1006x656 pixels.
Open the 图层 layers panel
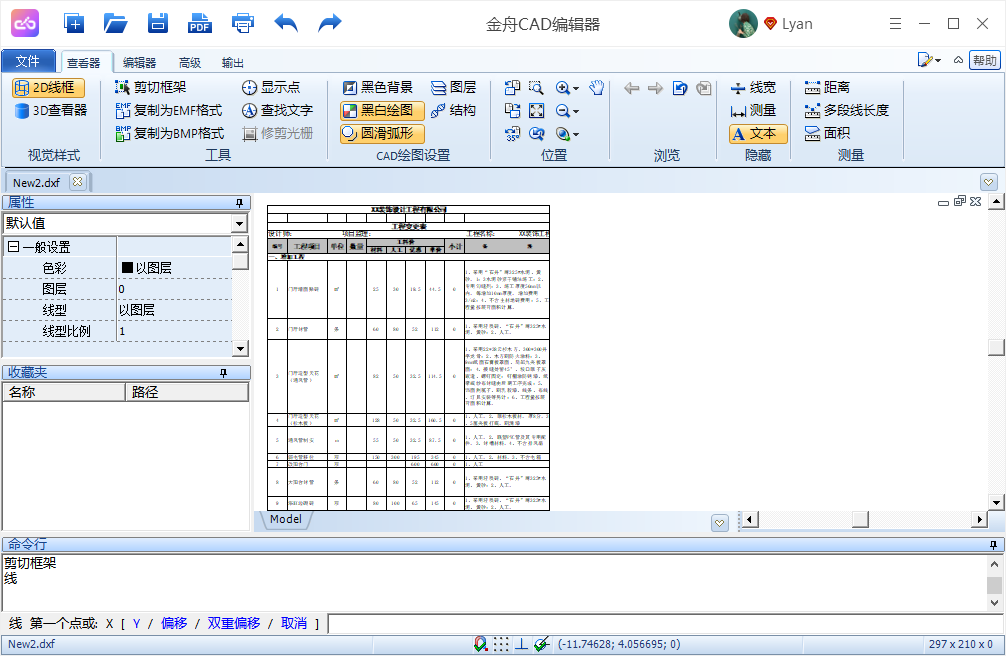pyautogui.click(x=453, y=88)
